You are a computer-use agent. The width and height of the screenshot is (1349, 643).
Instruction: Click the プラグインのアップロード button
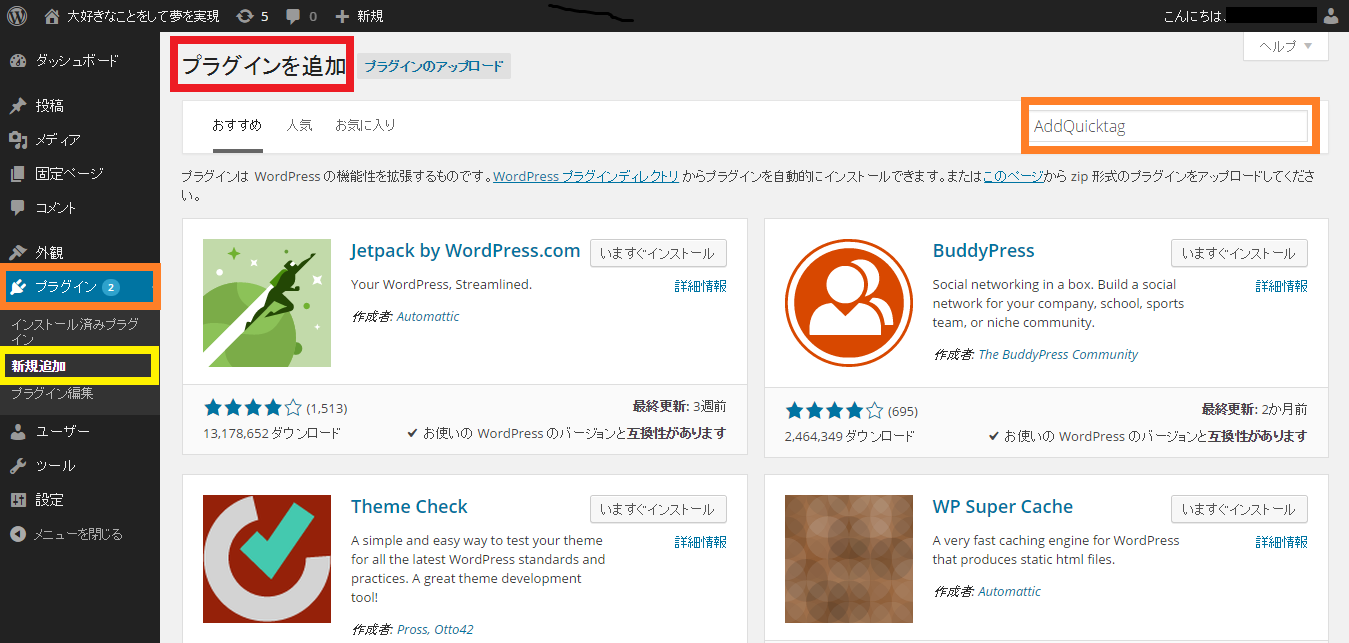[434, 66]
